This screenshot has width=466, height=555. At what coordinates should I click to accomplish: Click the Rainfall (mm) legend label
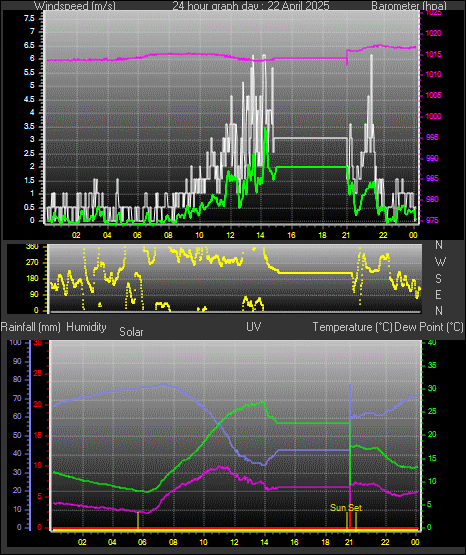[x=30, y=327]
